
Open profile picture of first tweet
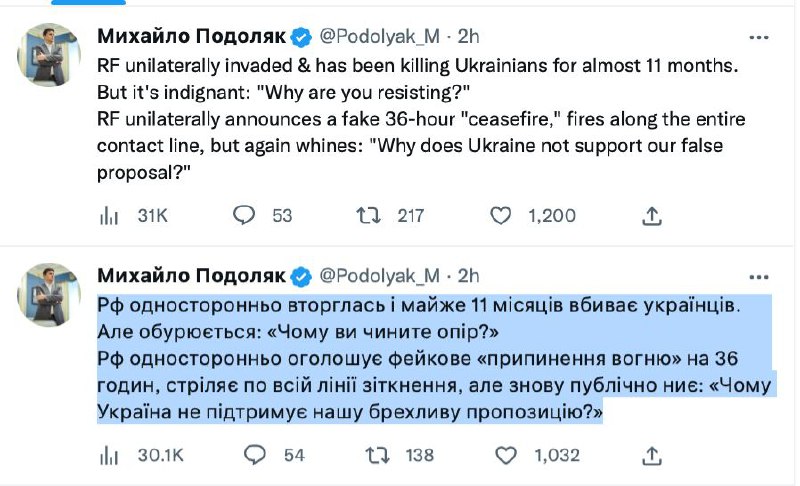coord(49,55)
